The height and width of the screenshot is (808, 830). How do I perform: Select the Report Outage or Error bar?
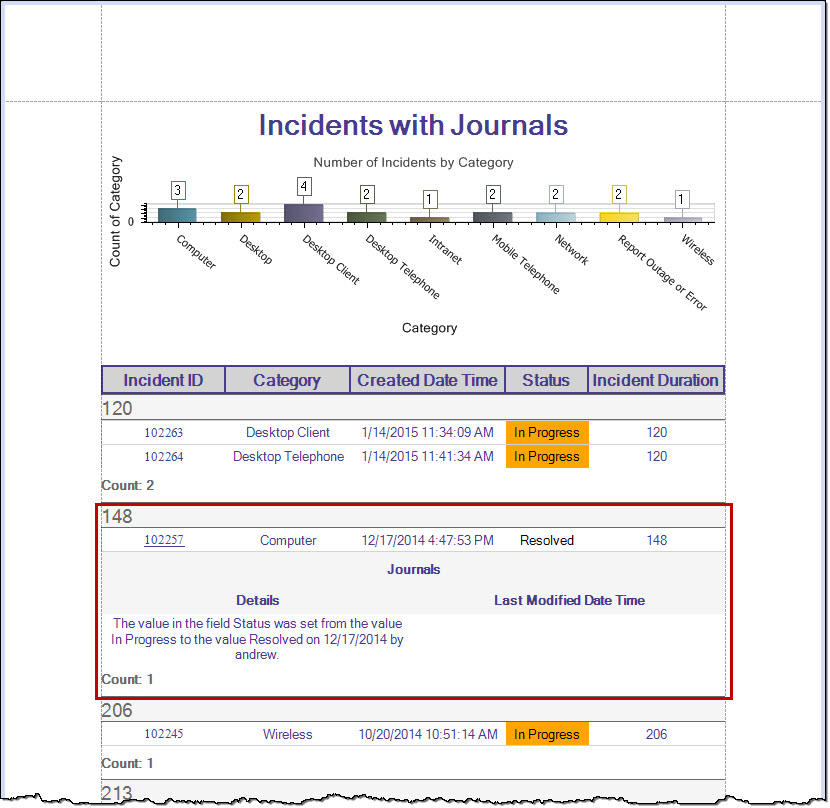click(619, 217)
